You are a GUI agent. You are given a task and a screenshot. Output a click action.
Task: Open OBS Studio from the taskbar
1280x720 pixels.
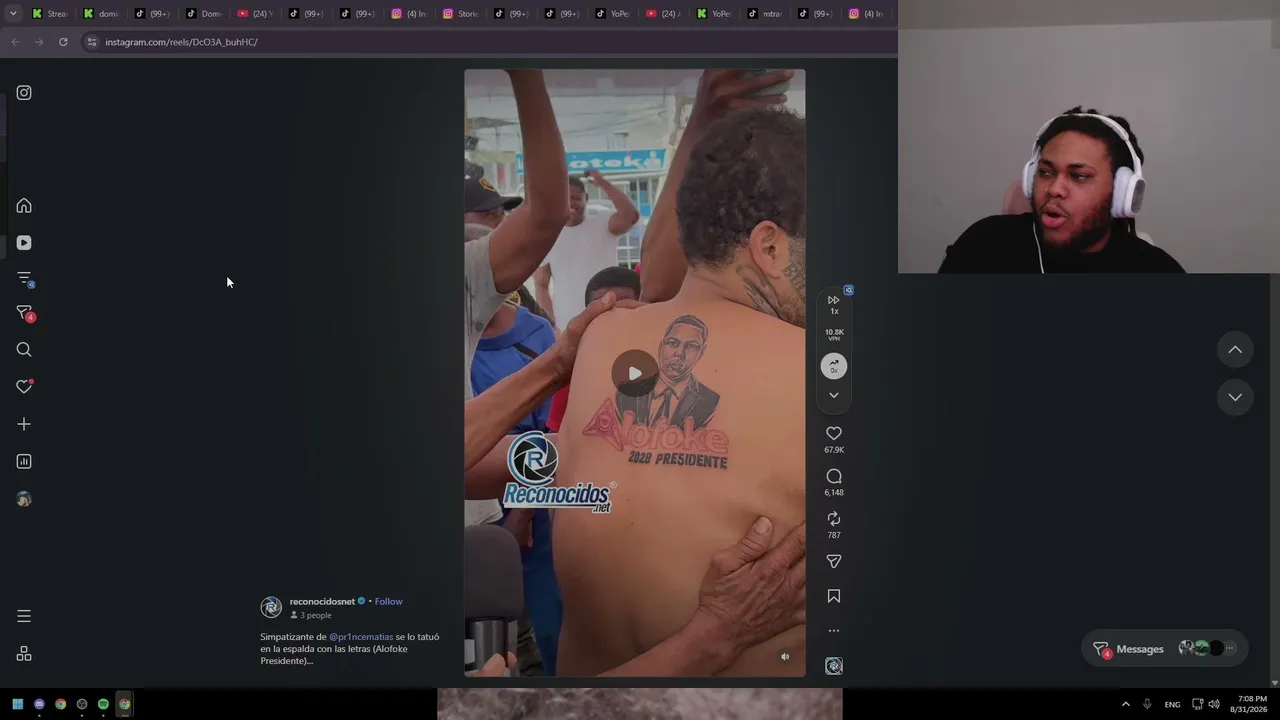pos(82,704)
